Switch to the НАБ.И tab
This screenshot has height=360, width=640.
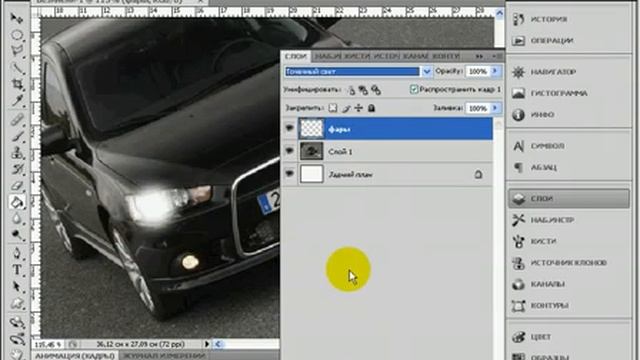(328, 56)
